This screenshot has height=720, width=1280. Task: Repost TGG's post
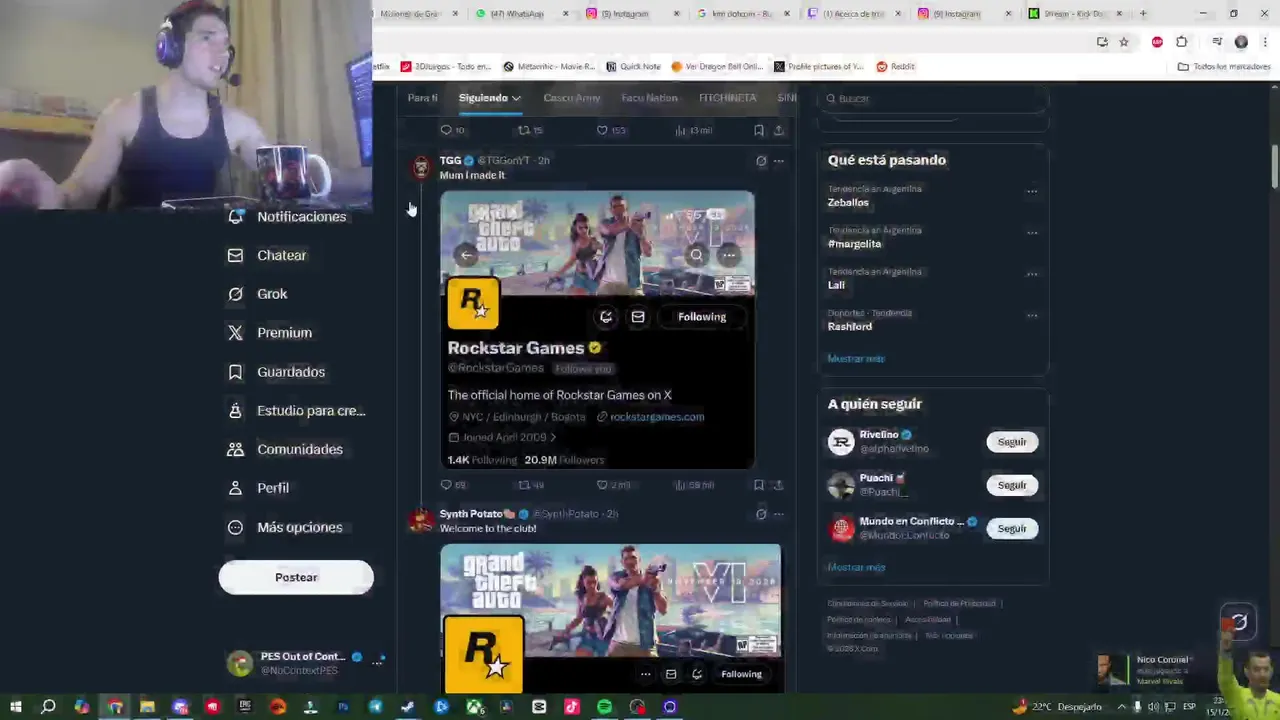tap(530, 485)
